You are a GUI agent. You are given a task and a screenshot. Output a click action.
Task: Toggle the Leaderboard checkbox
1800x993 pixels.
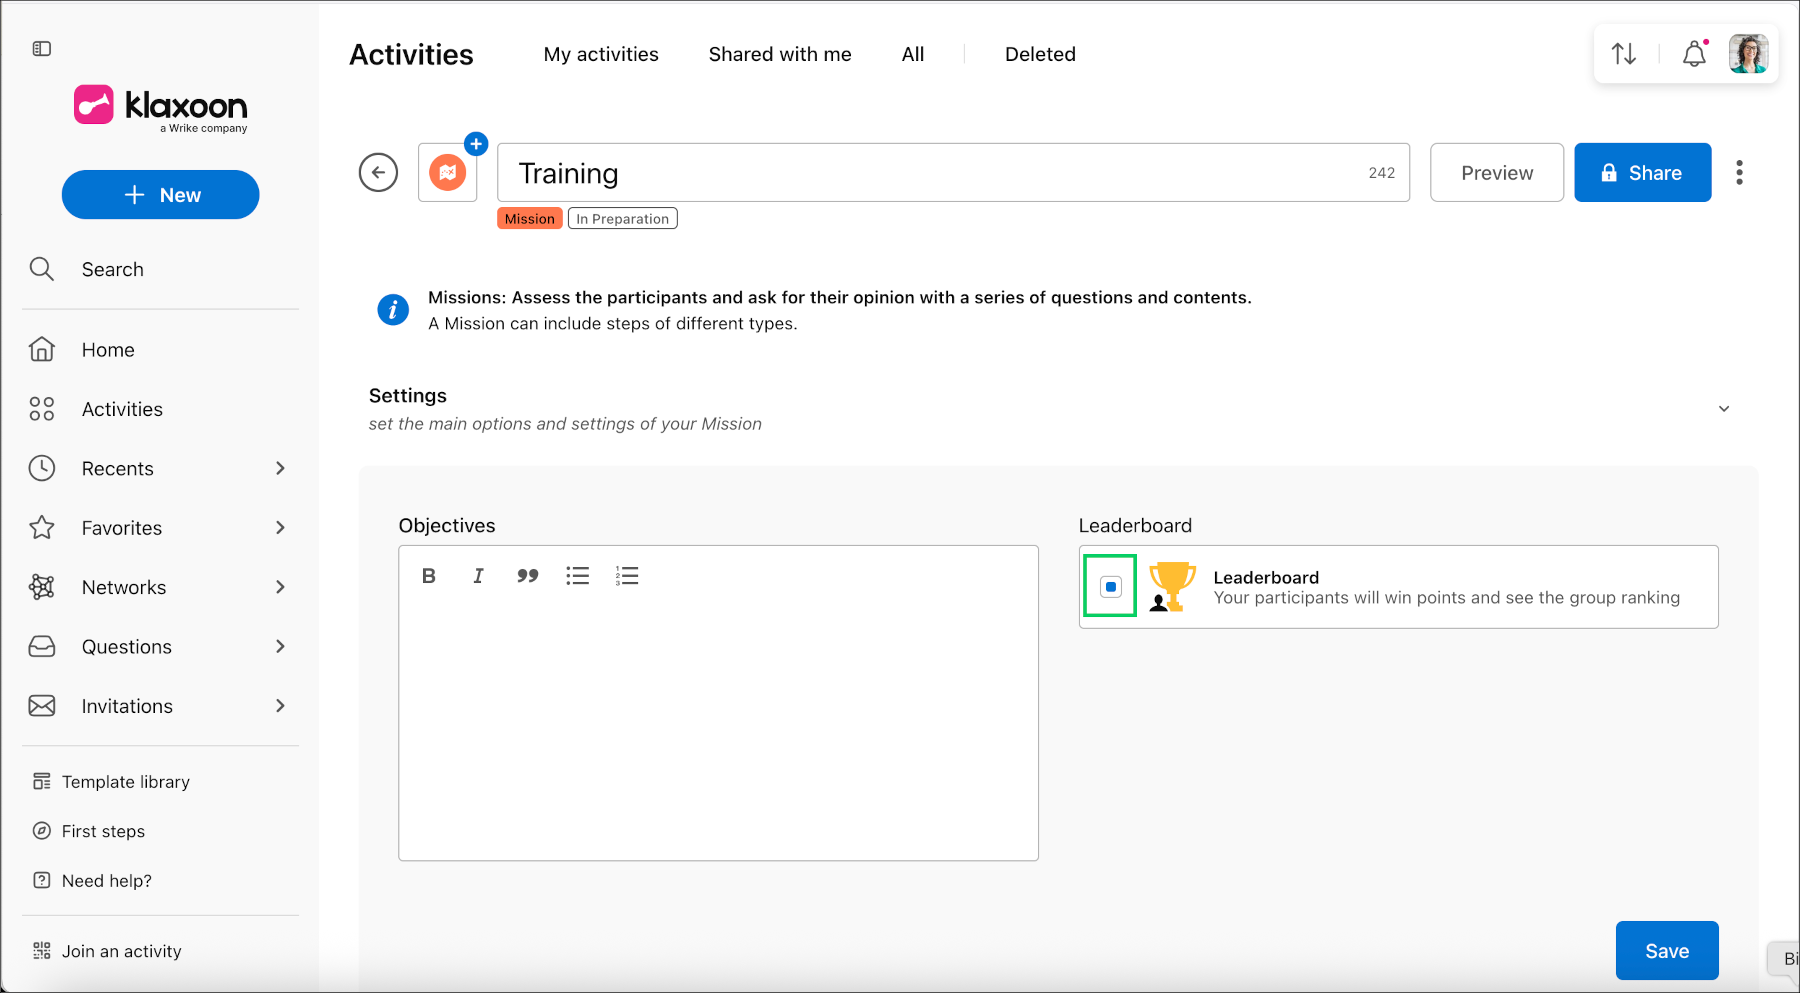coord(1111,587)
